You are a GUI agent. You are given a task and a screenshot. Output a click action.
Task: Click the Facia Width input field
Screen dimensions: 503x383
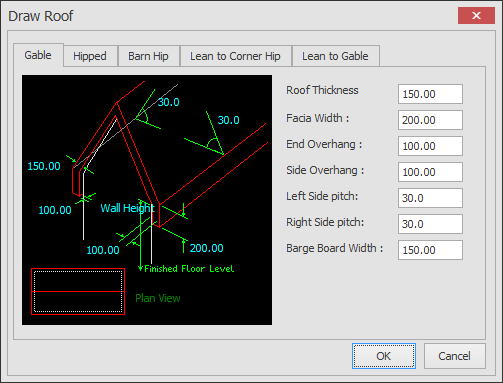tap(430, 120)
